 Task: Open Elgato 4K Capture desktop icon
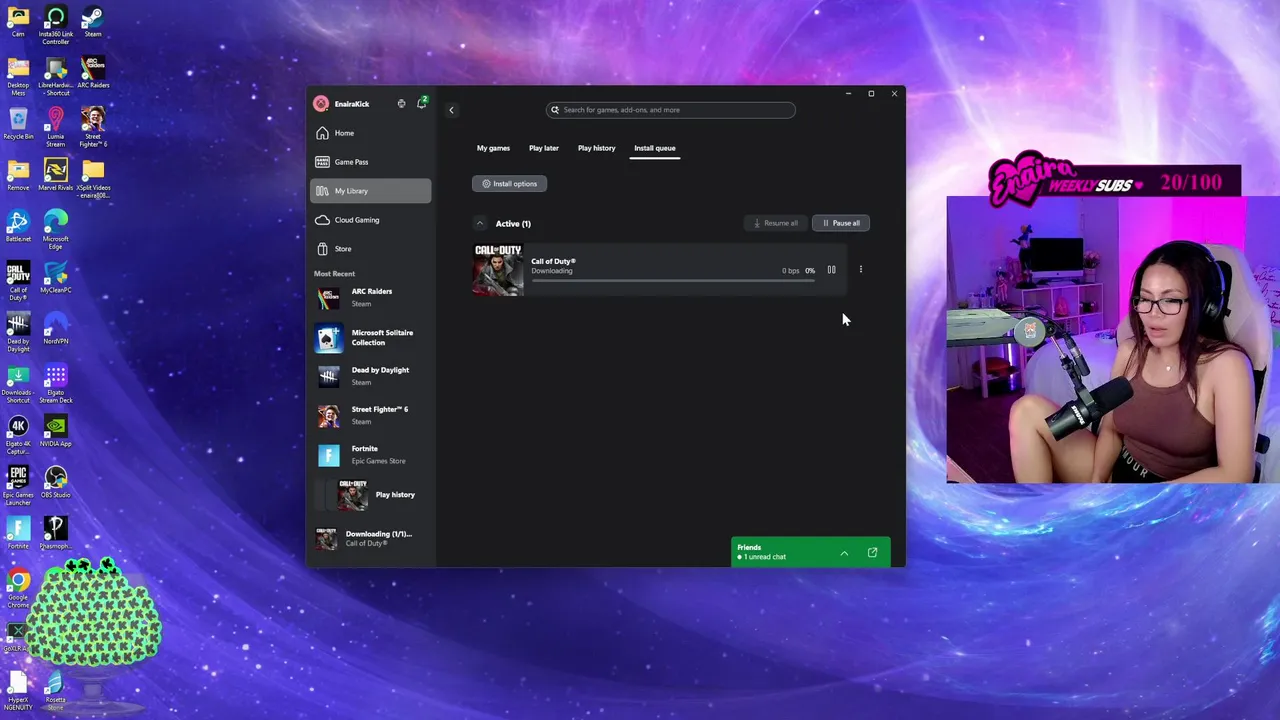[x=18, y=435]
